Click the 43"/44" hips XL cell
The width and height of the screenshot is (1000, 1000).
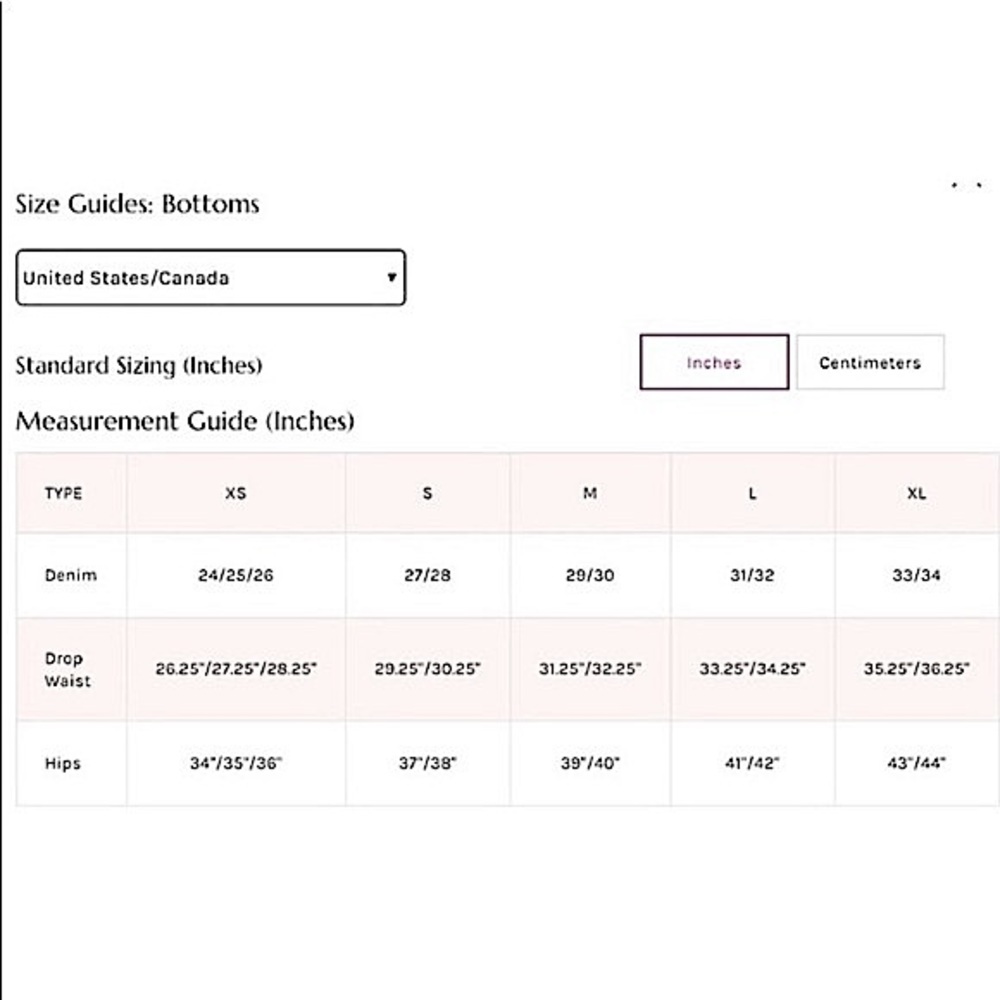[916, 763]
